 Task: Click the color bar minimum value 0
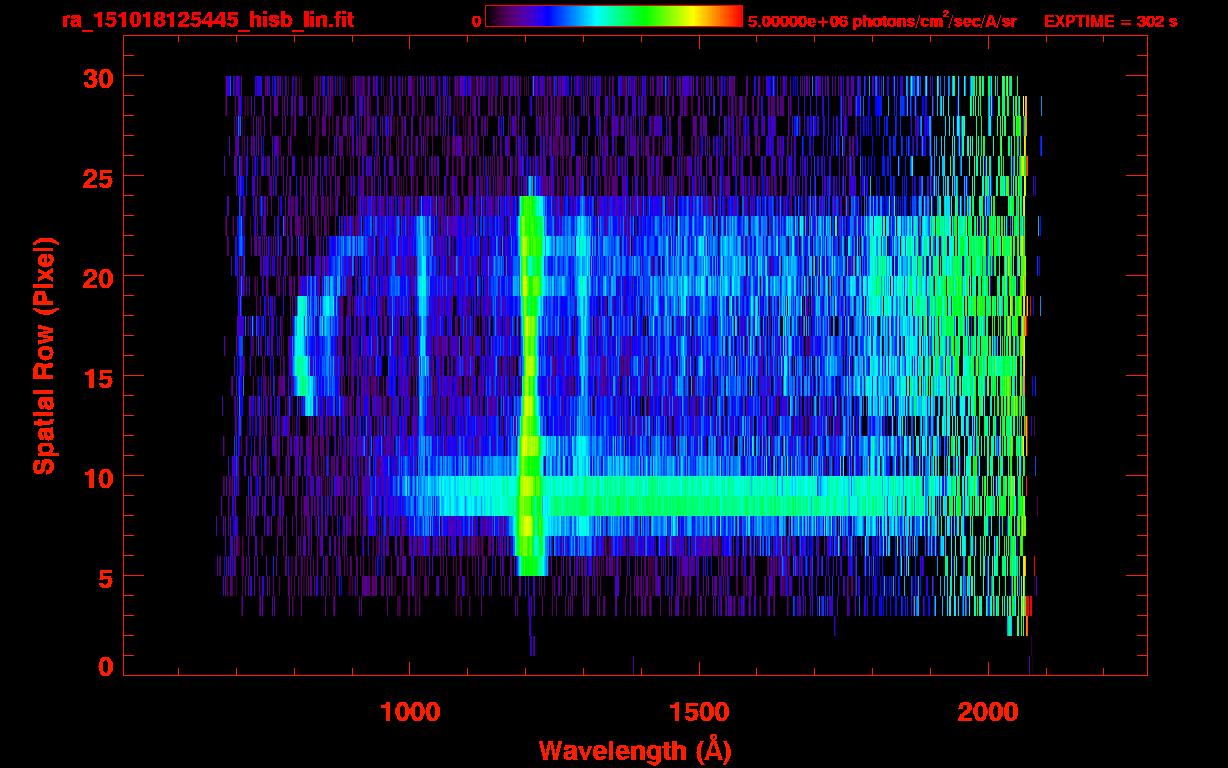point(476,21)
